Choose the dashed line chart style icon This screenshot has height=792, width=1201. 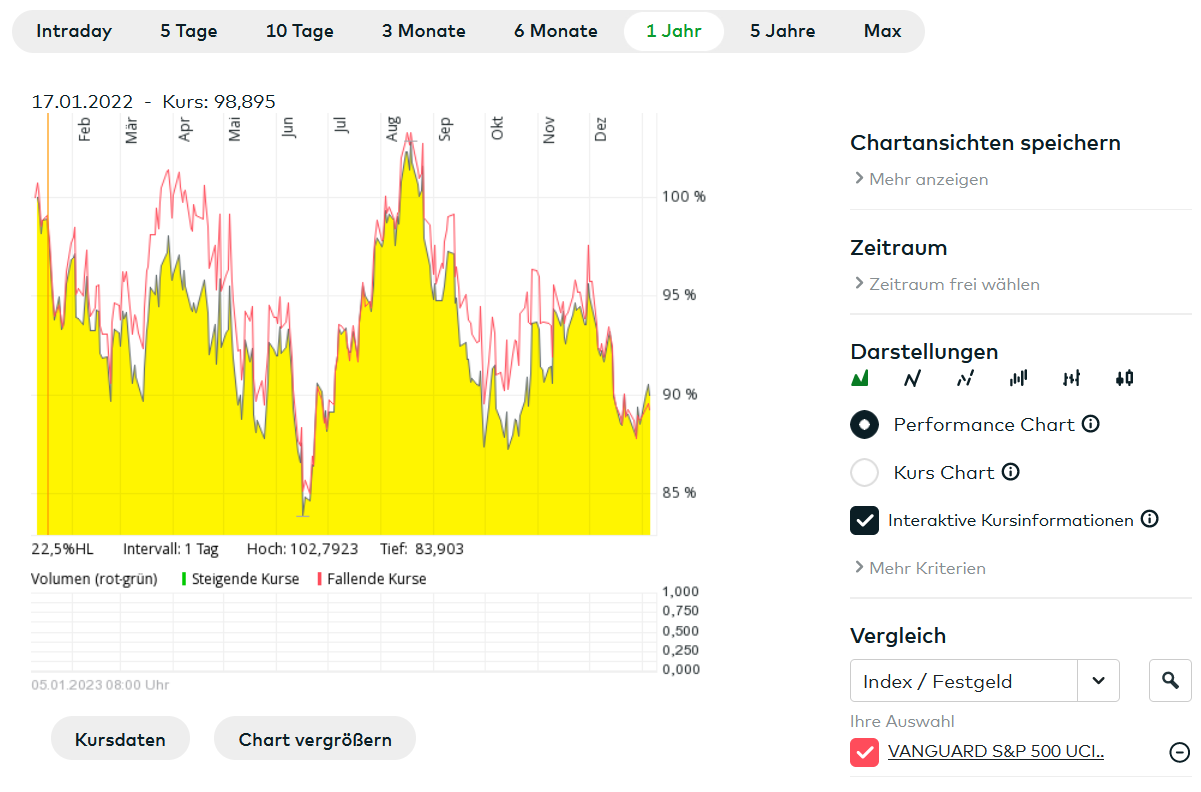pos(965,378)
